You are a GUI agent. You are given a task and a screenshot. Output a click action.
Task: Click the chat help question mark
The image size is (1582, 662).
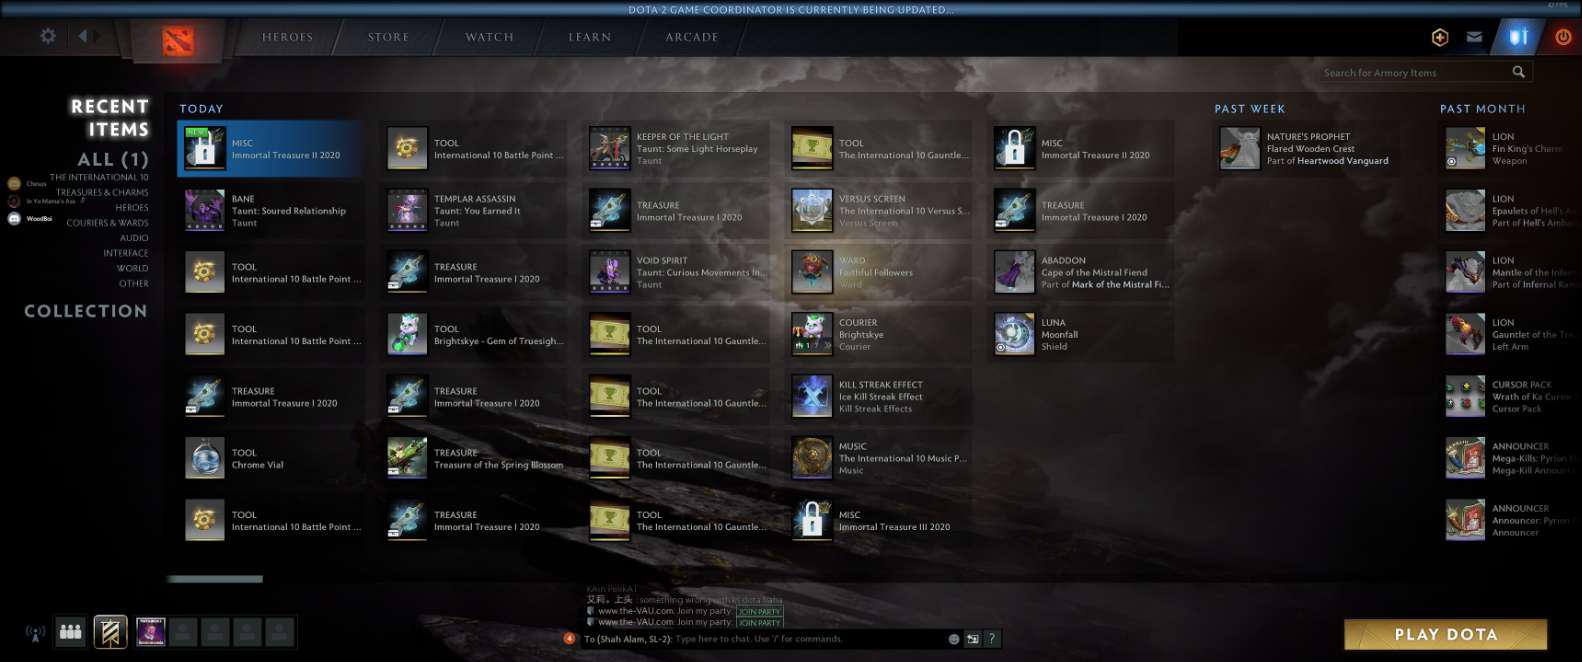point(991,639)
